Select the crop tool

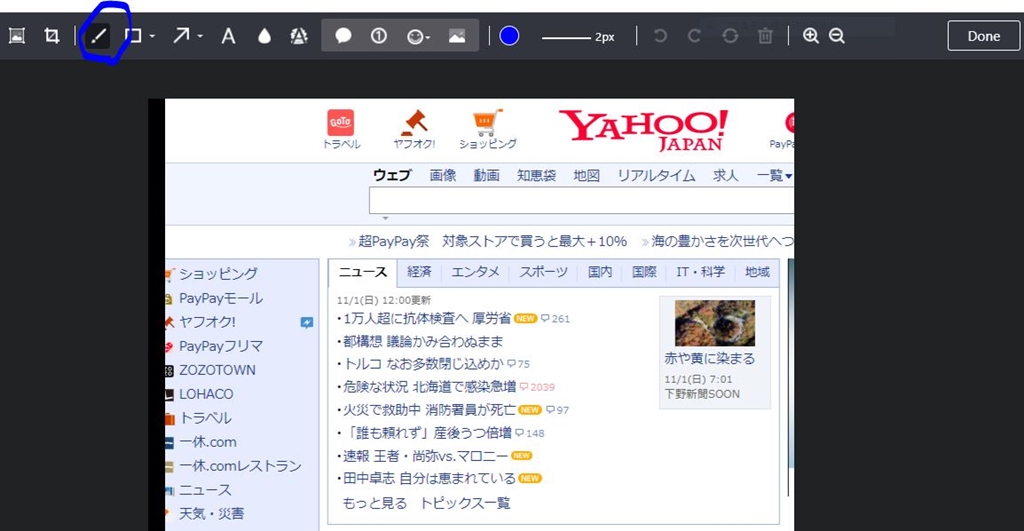click(52, 36)
